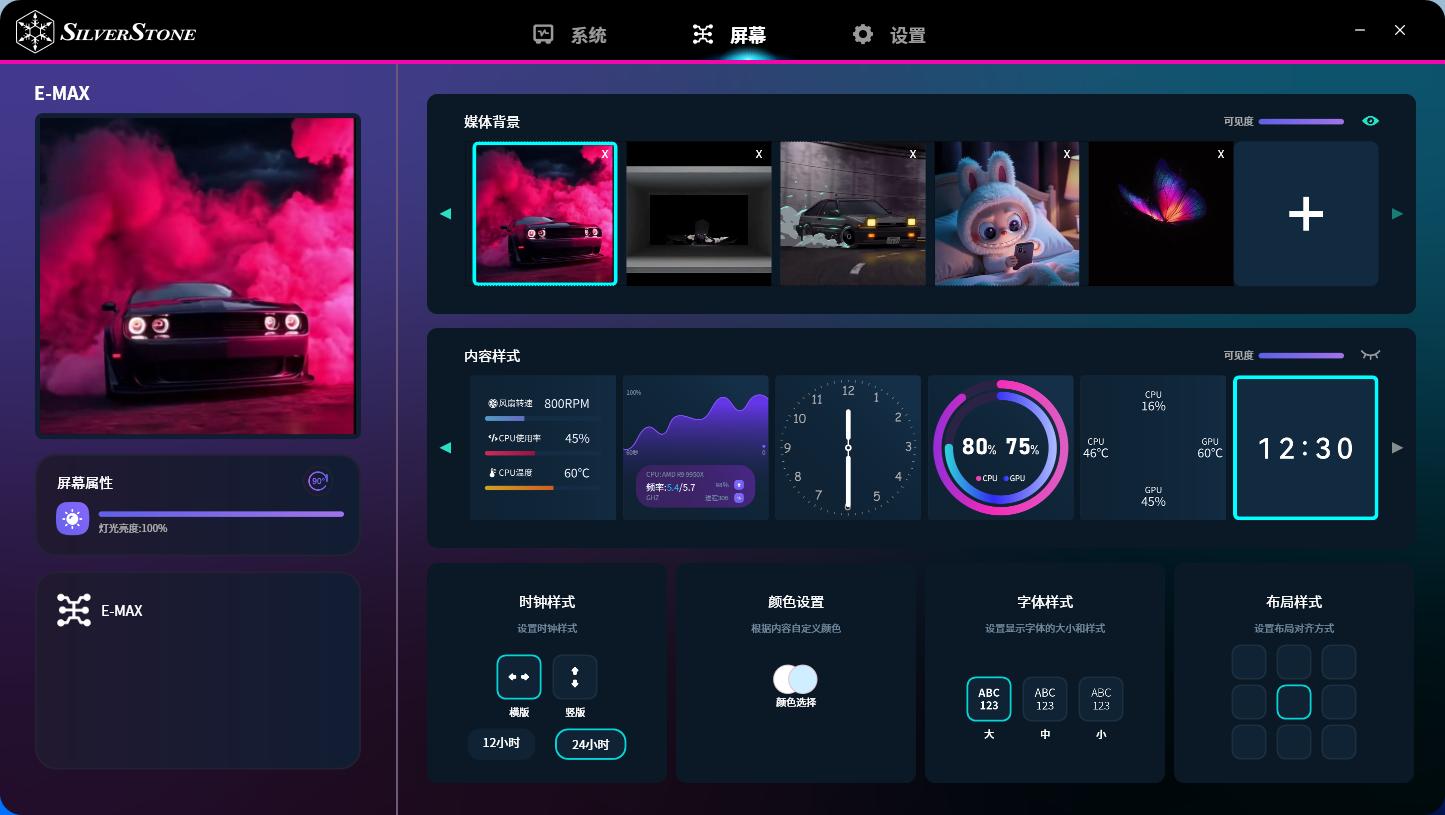This screenshot has width=1445, height=815.
Task: Select the 横版 horizontal clock layout
Action: click(x=519, y=677)
